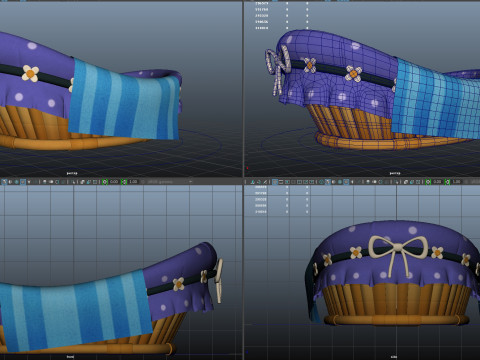Click Smooth Shade All in side view toolbar
480x360 pixels.
coord(329,182)
